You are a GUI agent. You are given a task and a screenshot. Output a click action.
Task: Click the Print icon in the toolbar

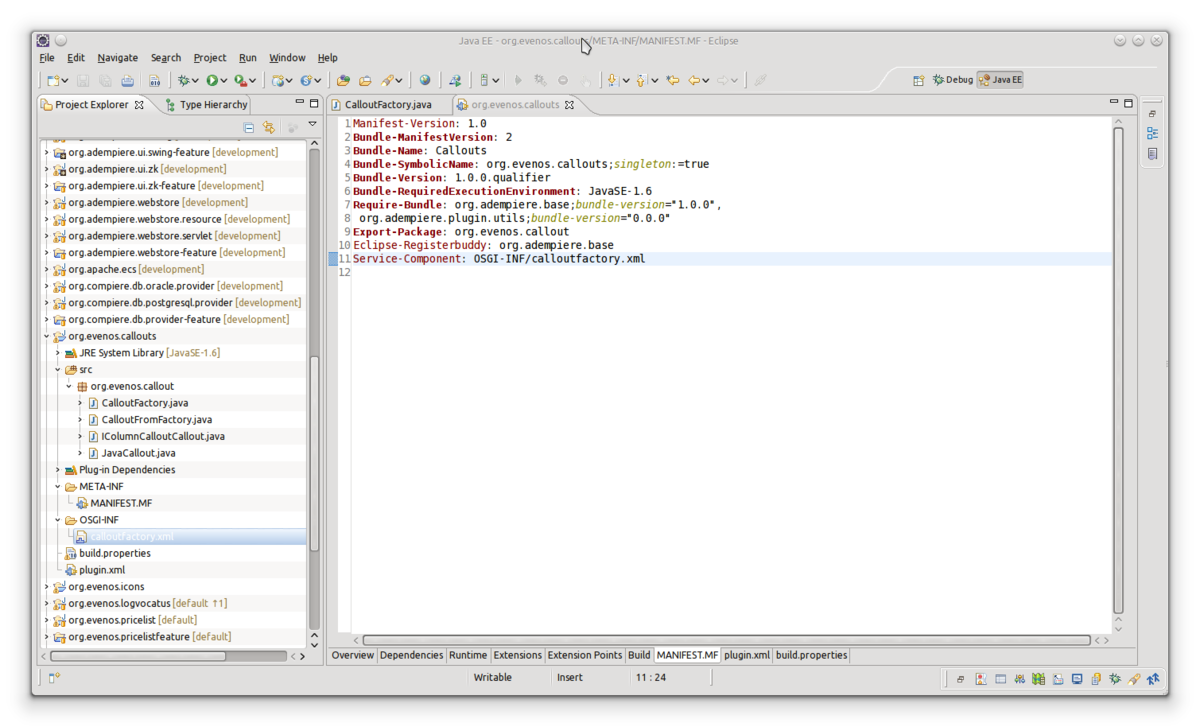pyautogui.click(x=128, y=80)
